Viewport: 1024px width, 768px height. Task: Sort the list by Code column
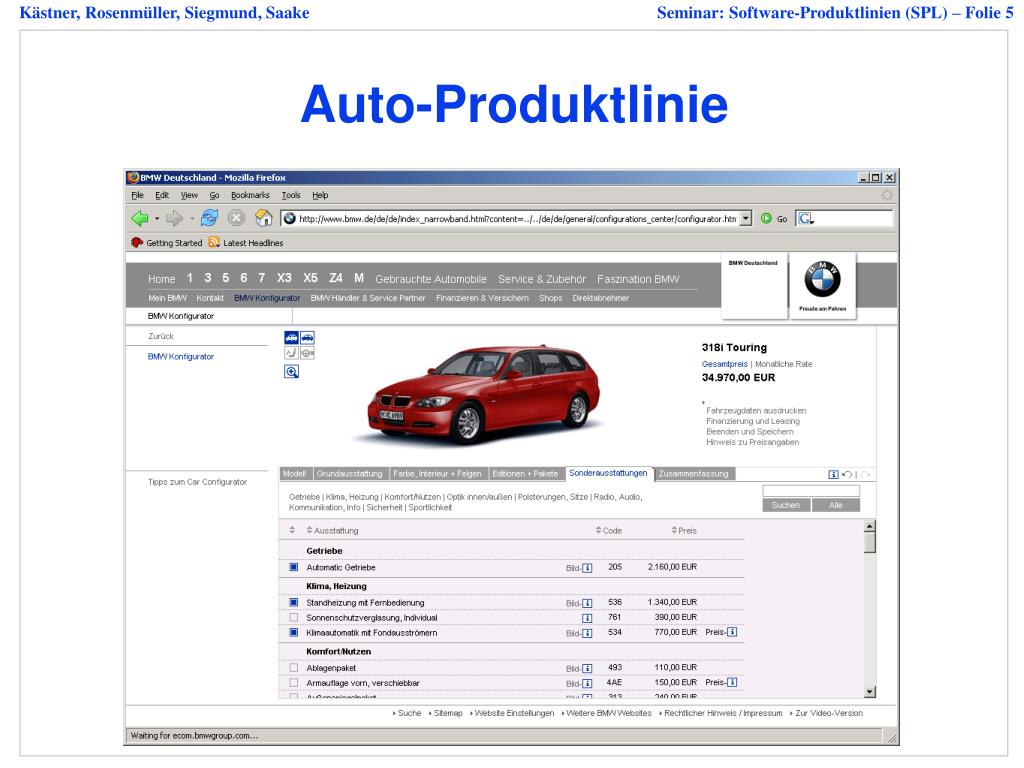(609, 530)
